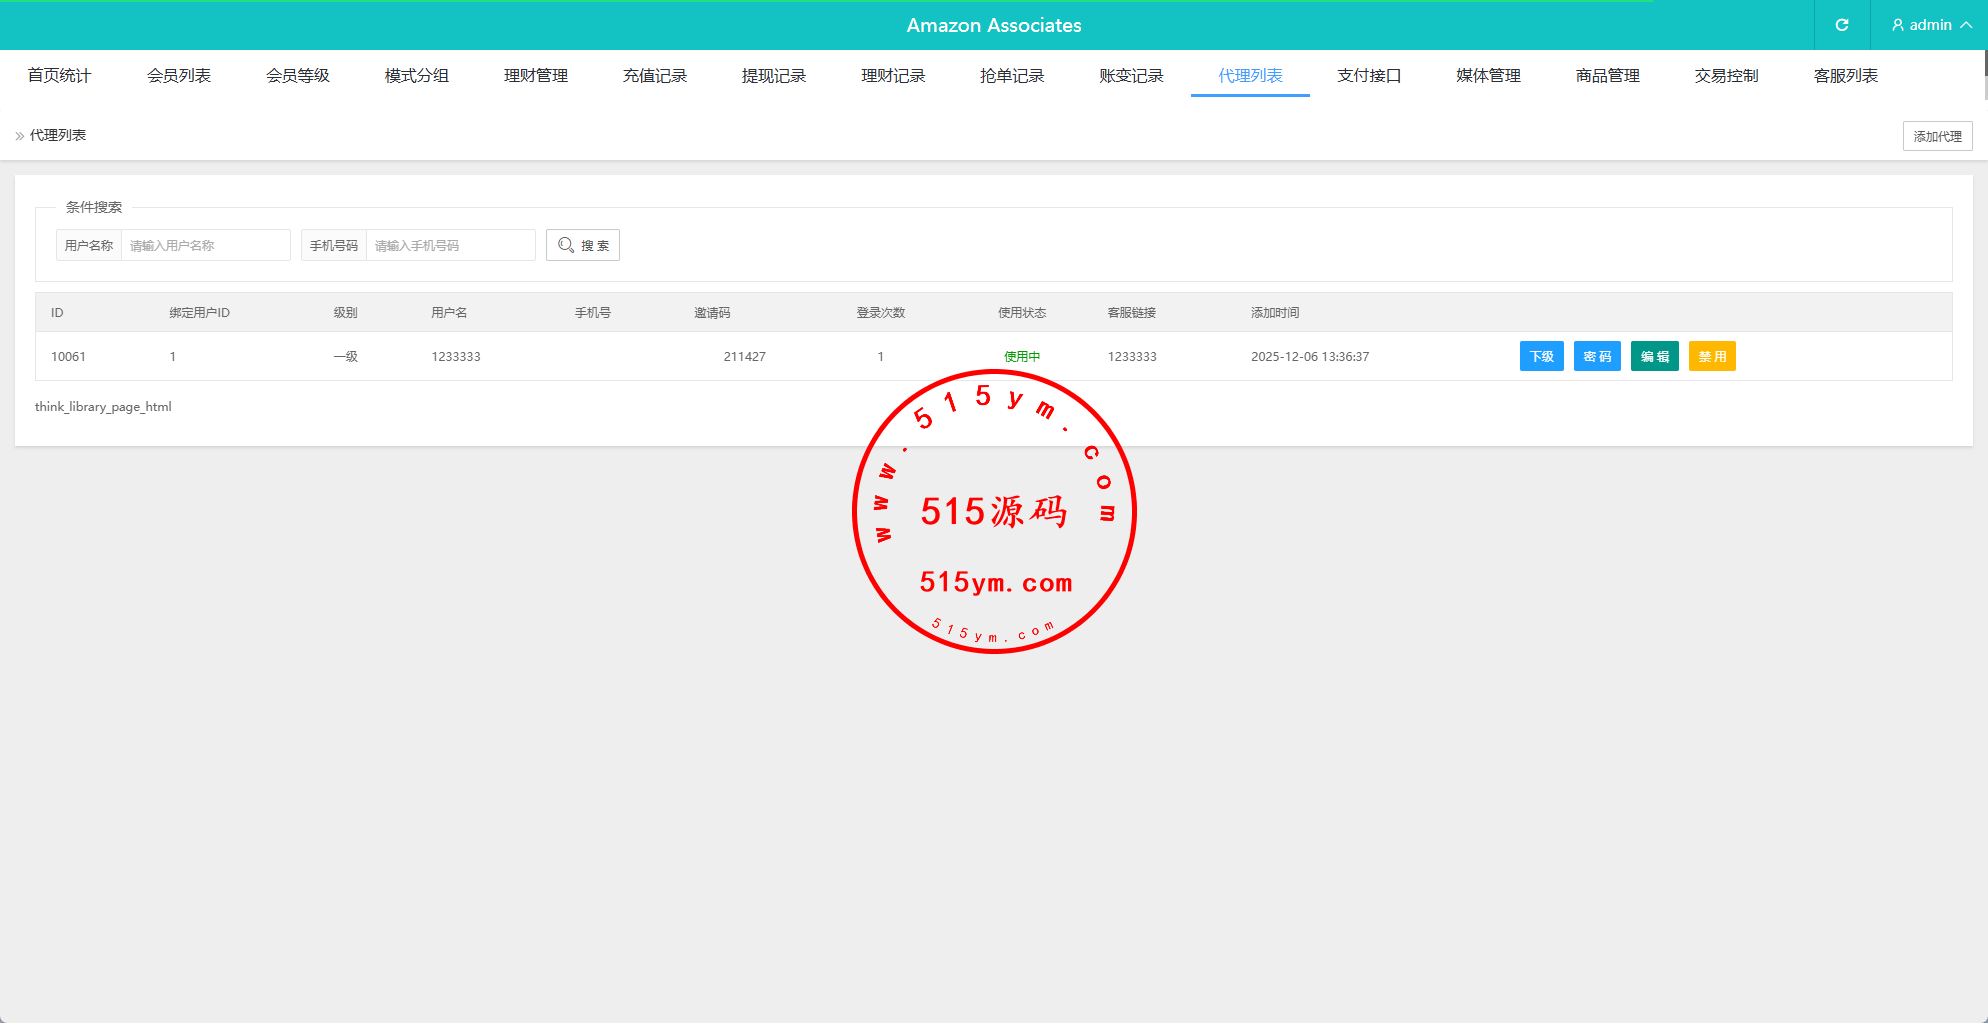
Task: Navigate to the 商品管理 tab
Action: pyautogui.click(x=1607, y=76)
